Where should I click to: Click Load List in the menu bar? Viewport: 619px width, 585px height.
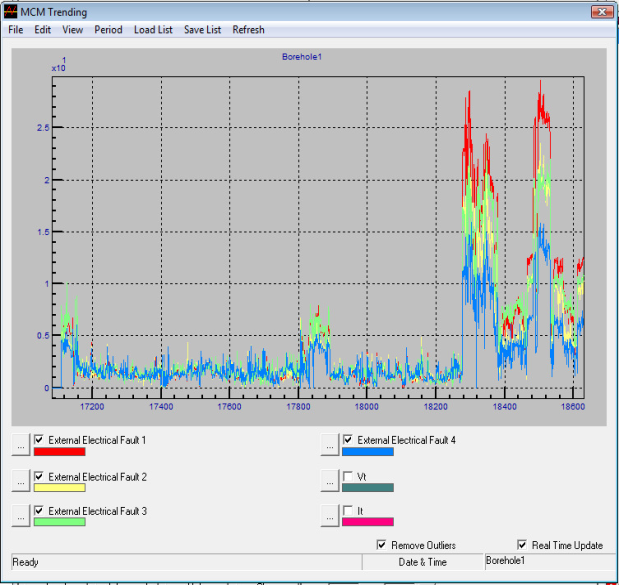[153, 30]
